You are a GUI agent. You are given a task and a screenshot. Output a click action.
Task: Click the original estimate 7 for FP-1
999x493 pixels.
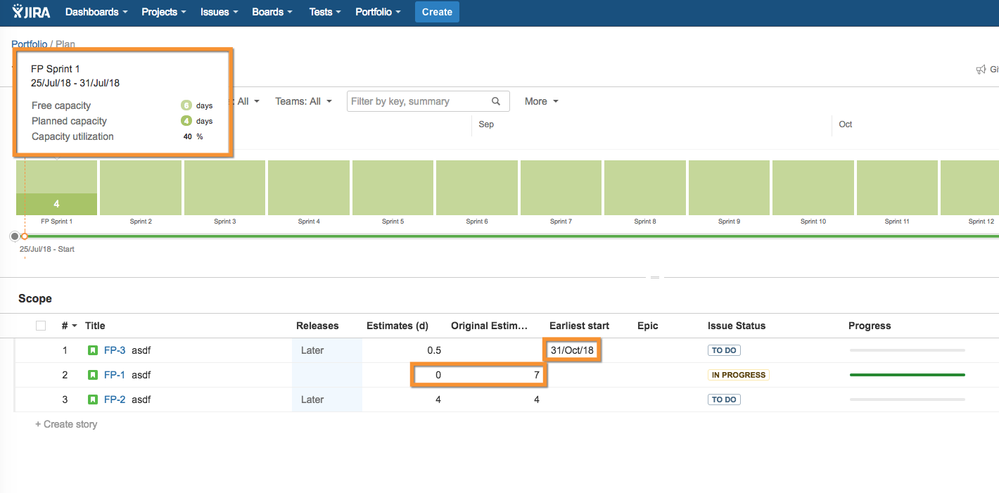tap(536, 375)
